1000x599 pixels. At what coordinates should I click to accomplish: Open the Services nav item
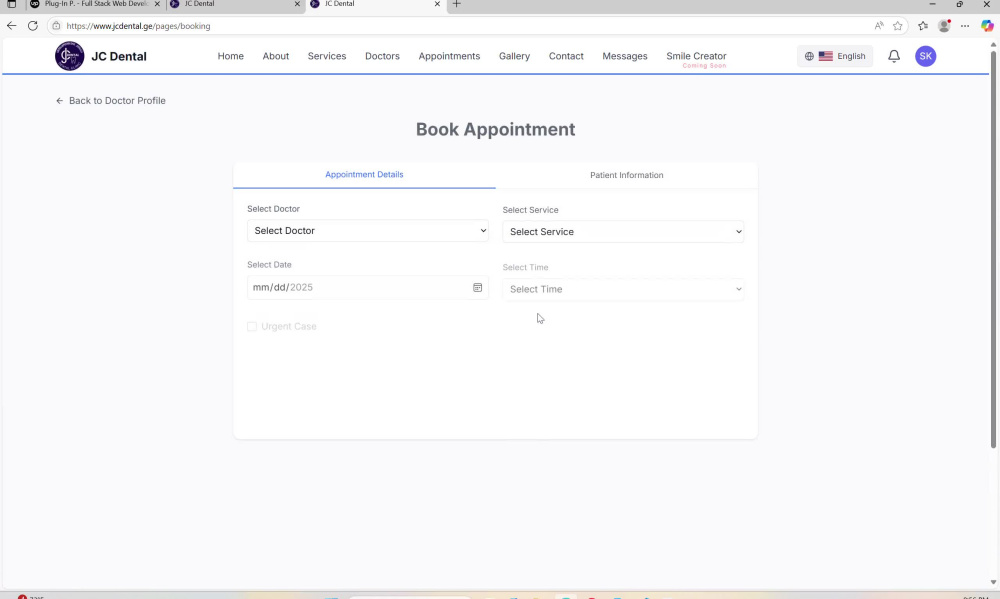click(x=327, y=56)
